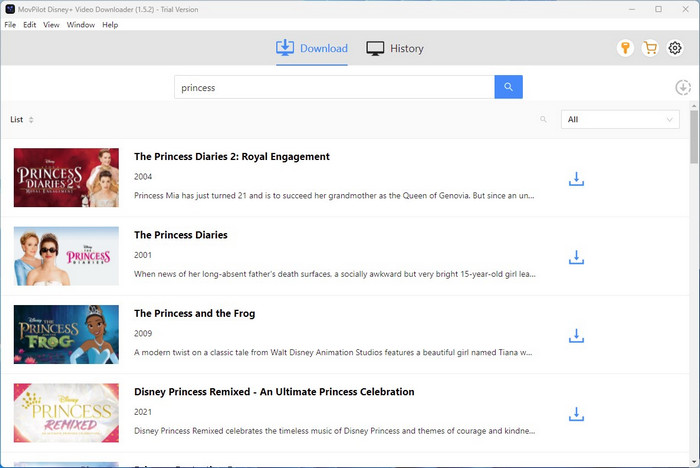Select Princess Diaries 2 poster thumbnail
Image resolution: width=700 pixels, height=468 pixels.
66,177
